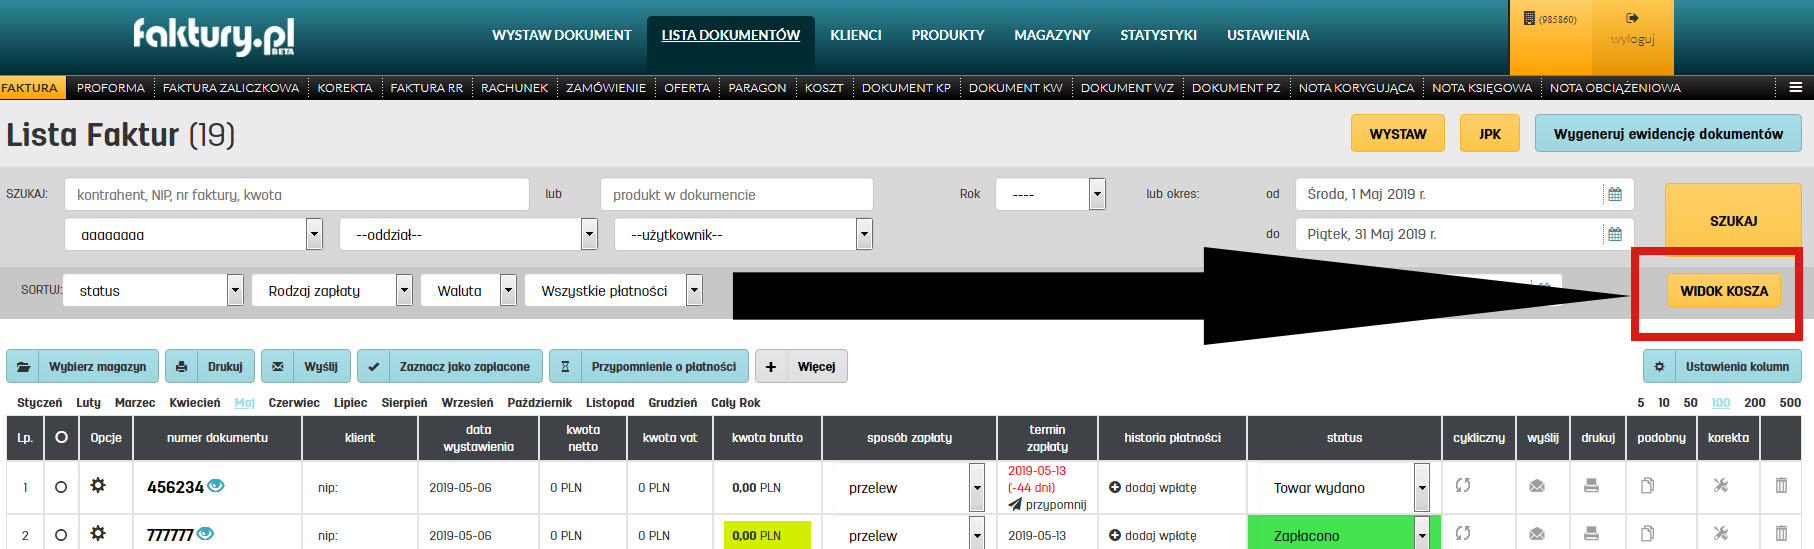Click the yellow SZUKAJ button
The height and width of the screenshot is (549, 1814).
(1732, 221)
